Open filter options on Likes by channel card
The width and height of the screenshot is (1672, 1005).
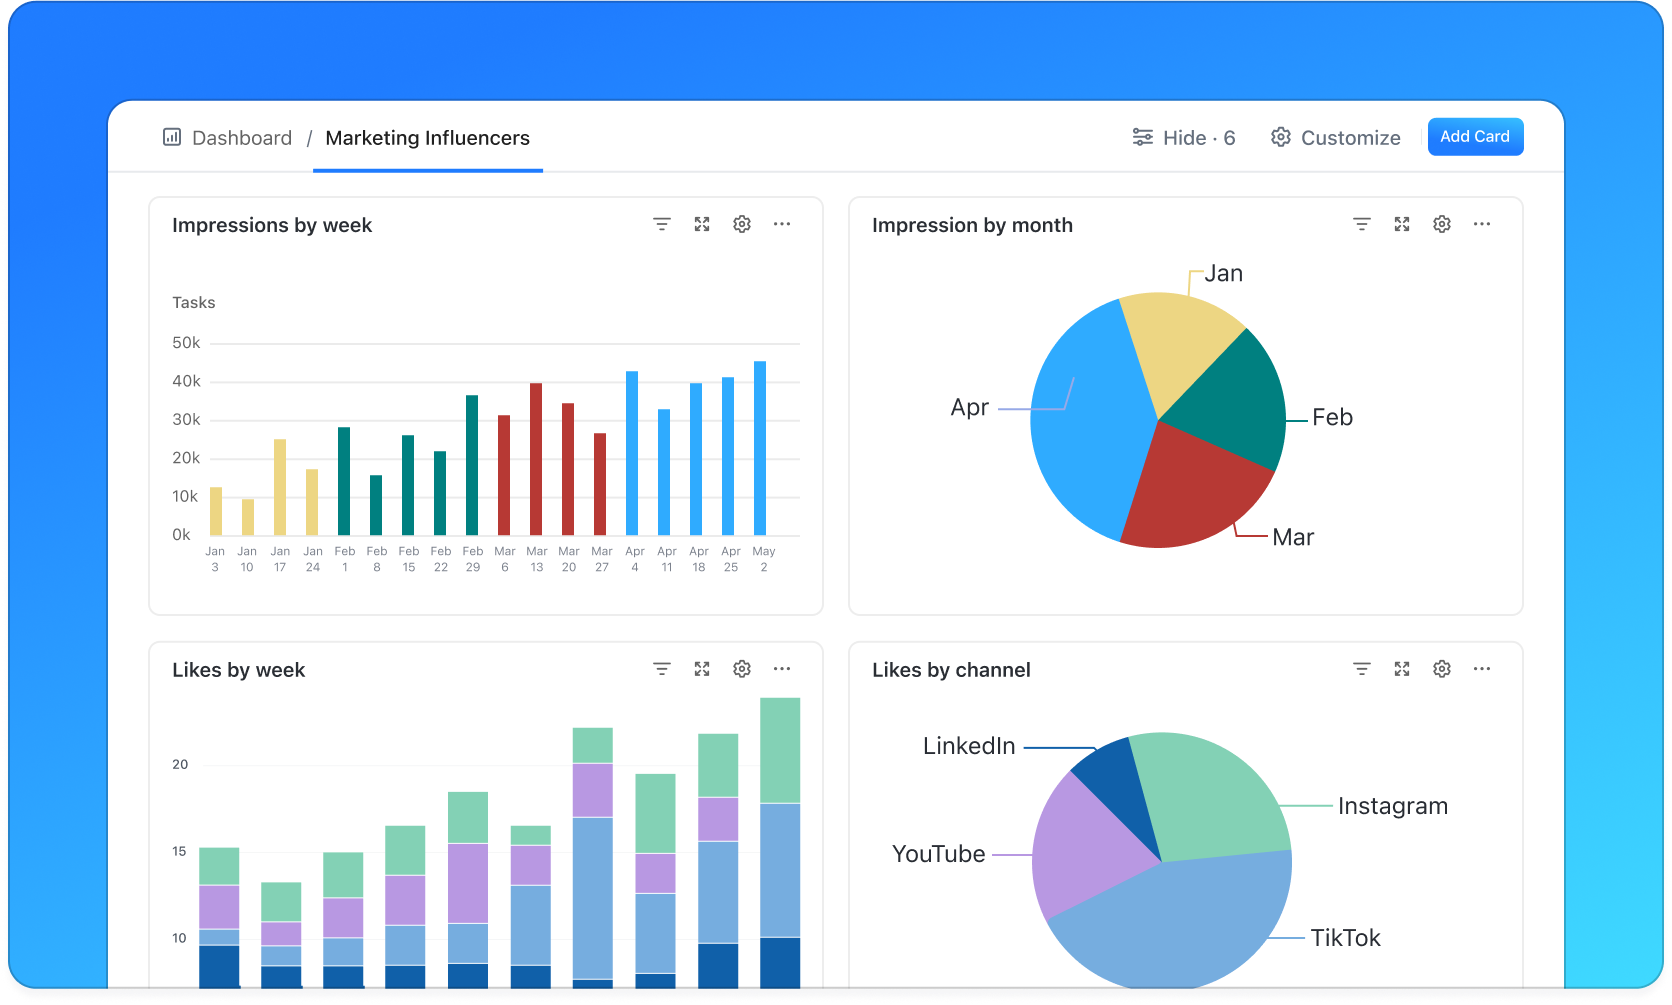point(1361,669)
